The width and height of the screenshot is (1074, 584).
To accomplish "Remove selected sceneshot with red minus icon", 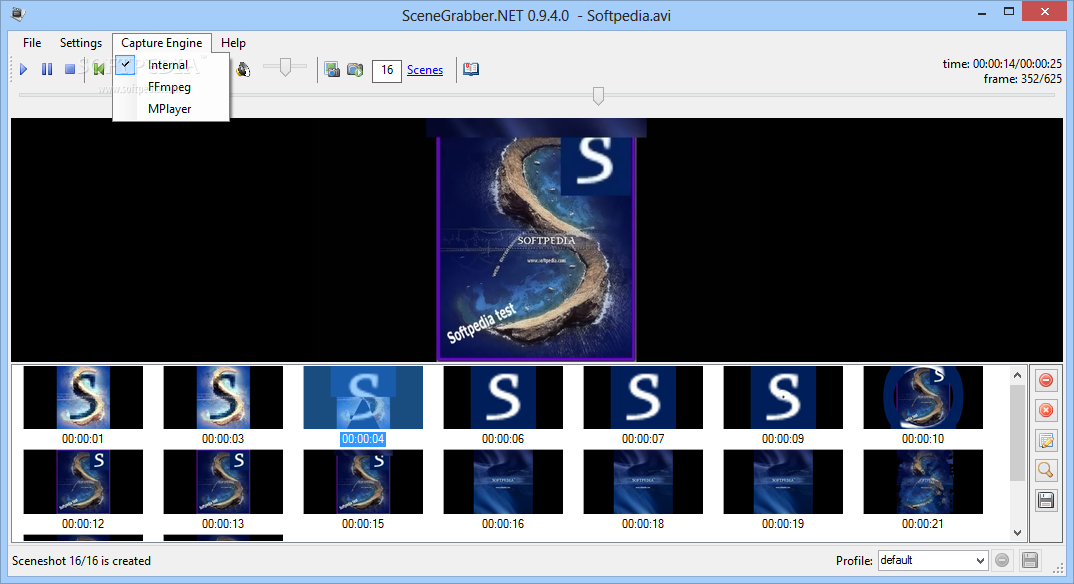I will 1046,380.
